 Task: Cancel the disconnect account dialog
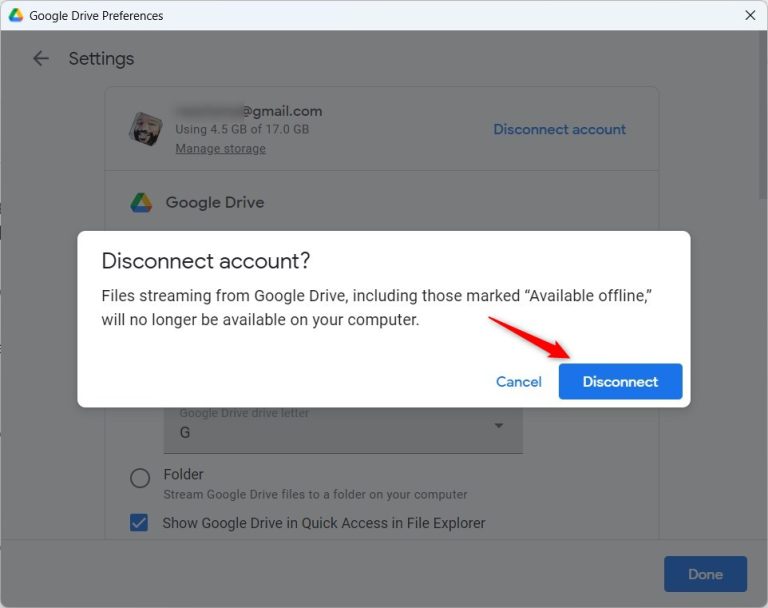coord(518,382)
